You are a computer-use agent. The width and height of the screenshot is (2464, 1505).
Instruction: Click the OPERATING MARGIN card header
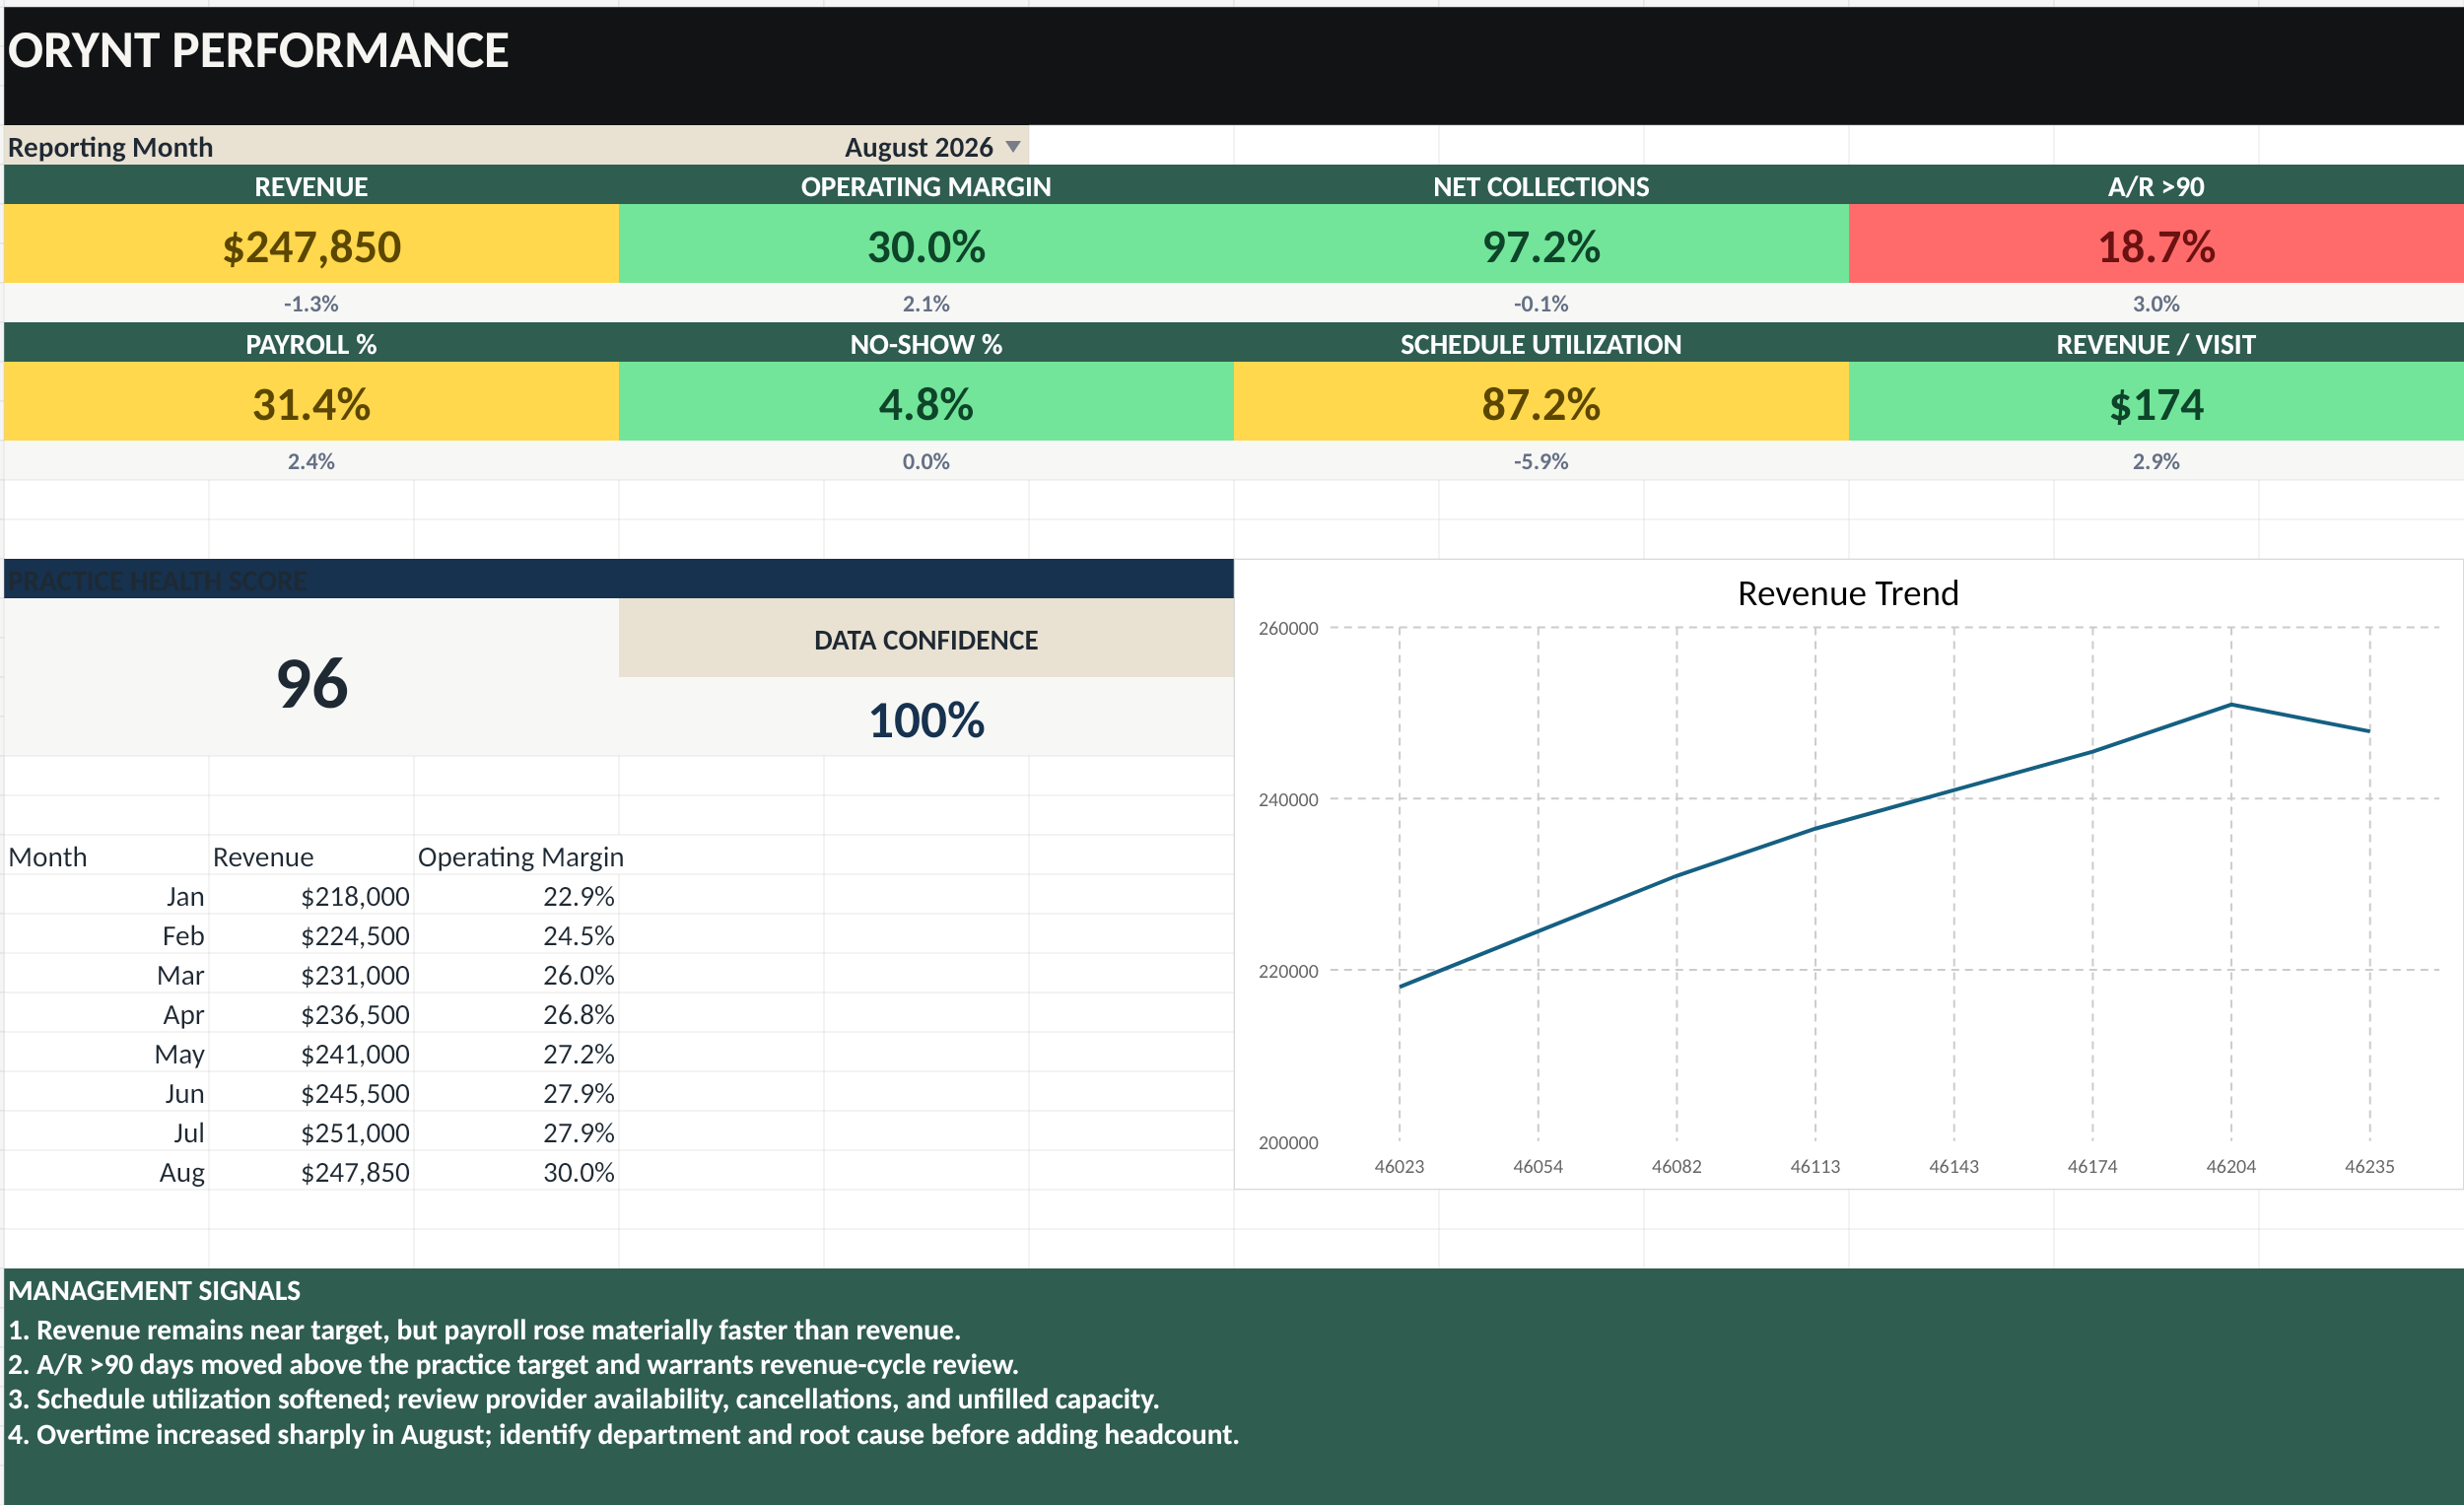coord(926,186)
